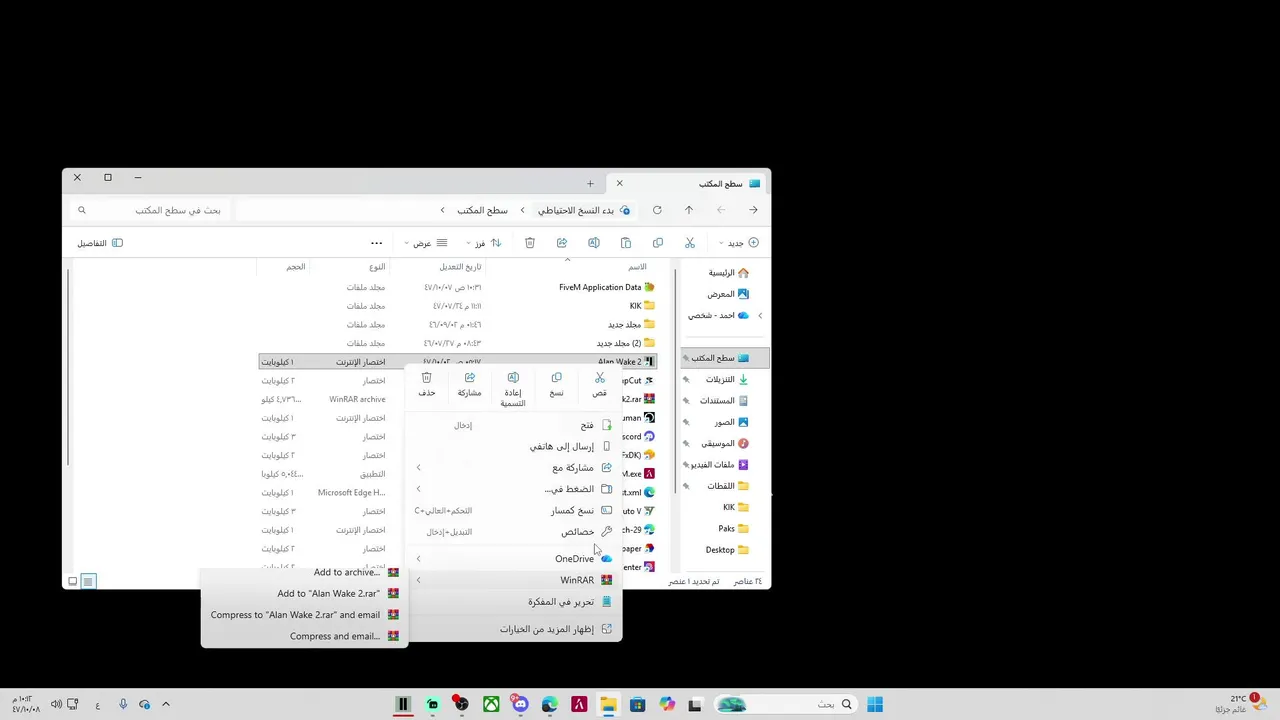Open Discord from taskbar

[x=520, y=704]
